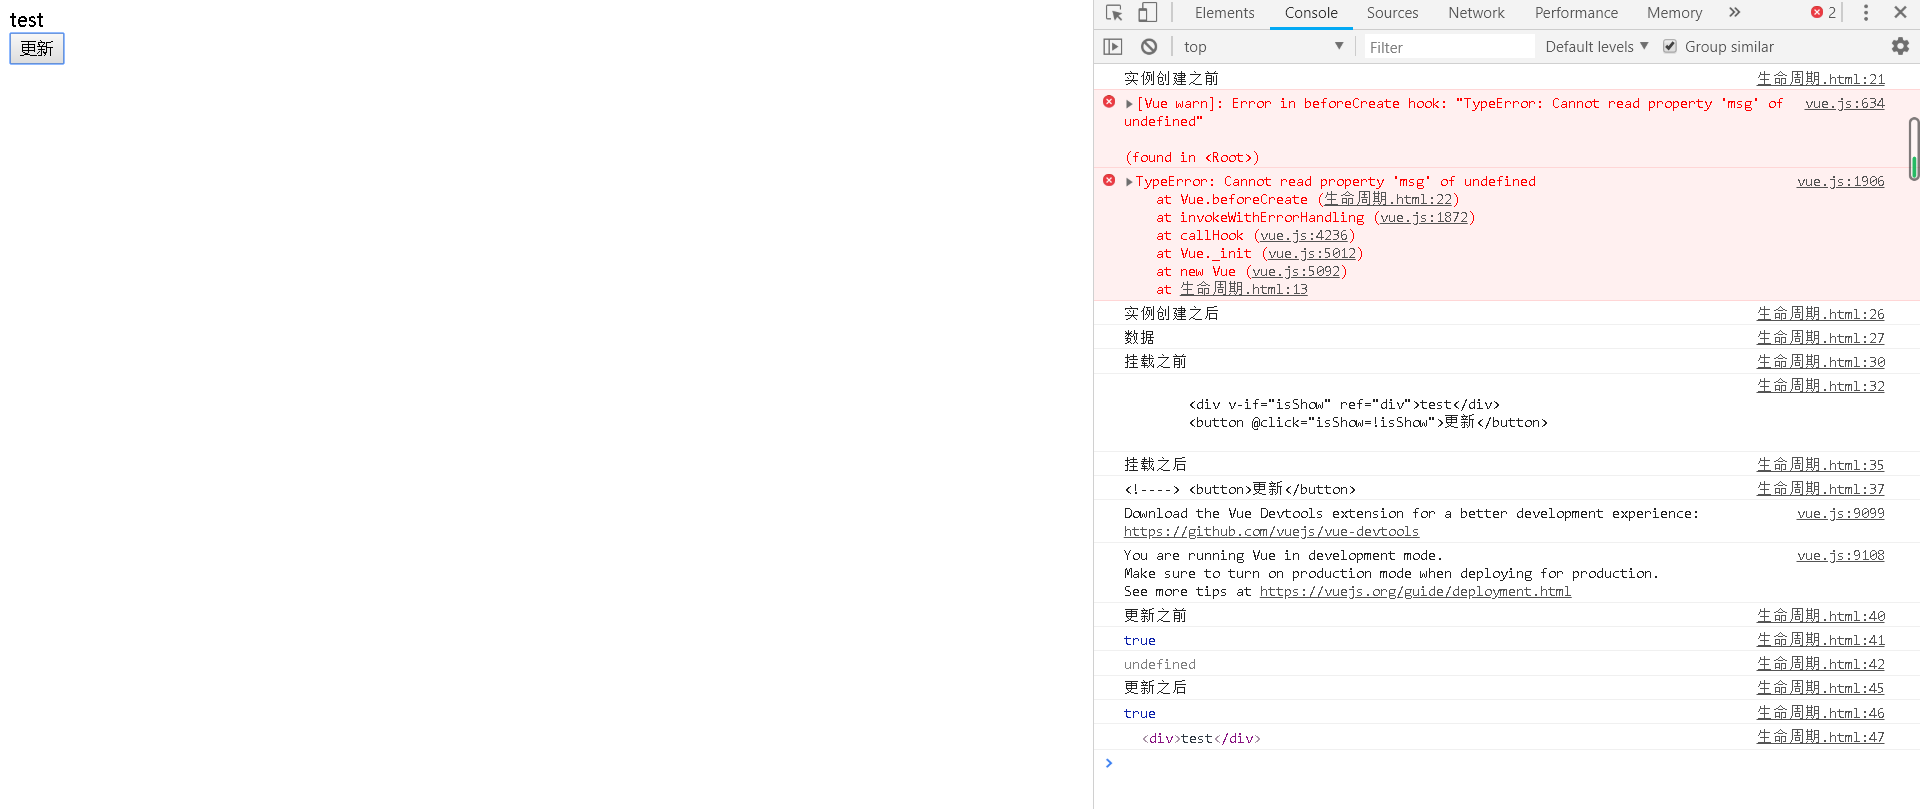The image size is (1920, 809).
Task: Open 生命周期.html:47 source link
Action: pos(1820,737)
